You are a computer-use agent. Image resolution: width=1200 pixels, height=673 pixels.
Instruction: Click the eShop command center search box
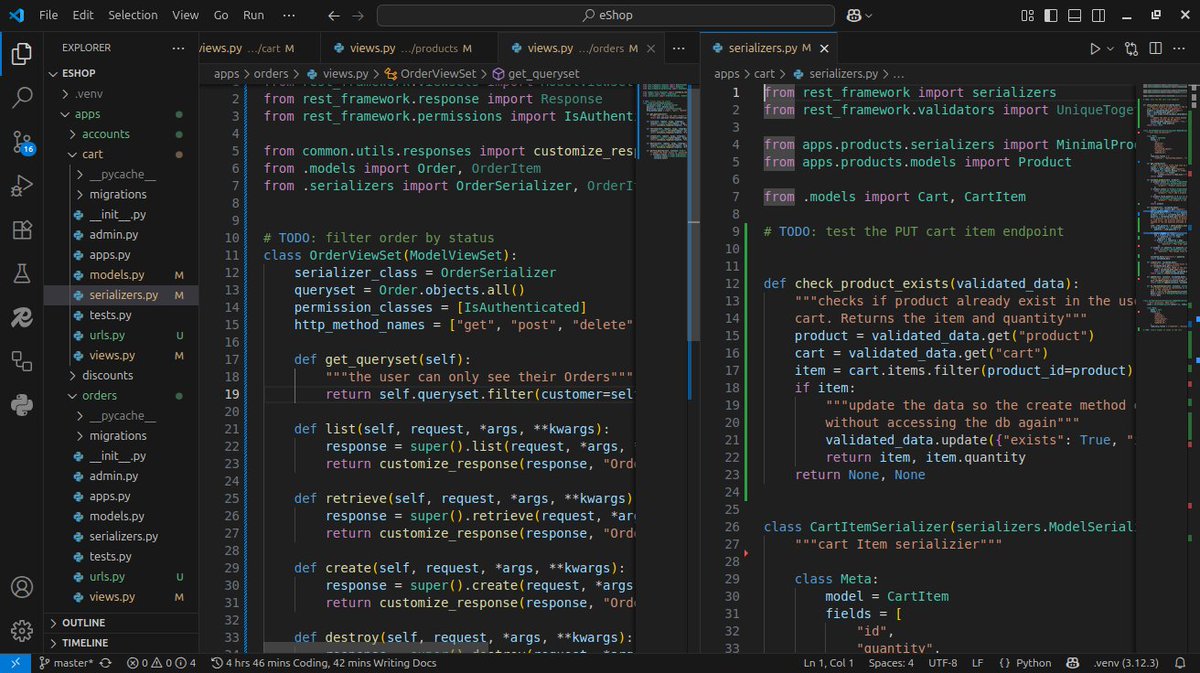607,16
